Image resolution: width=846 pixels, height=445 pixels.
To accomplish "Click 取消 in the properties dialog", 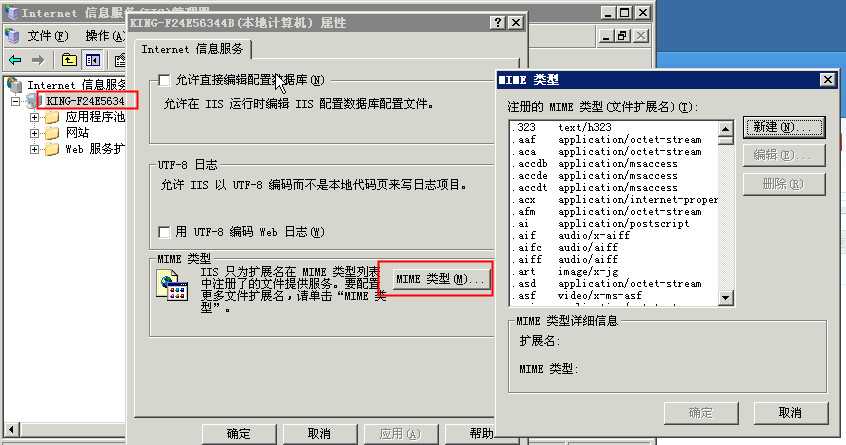I will point(319,434).
